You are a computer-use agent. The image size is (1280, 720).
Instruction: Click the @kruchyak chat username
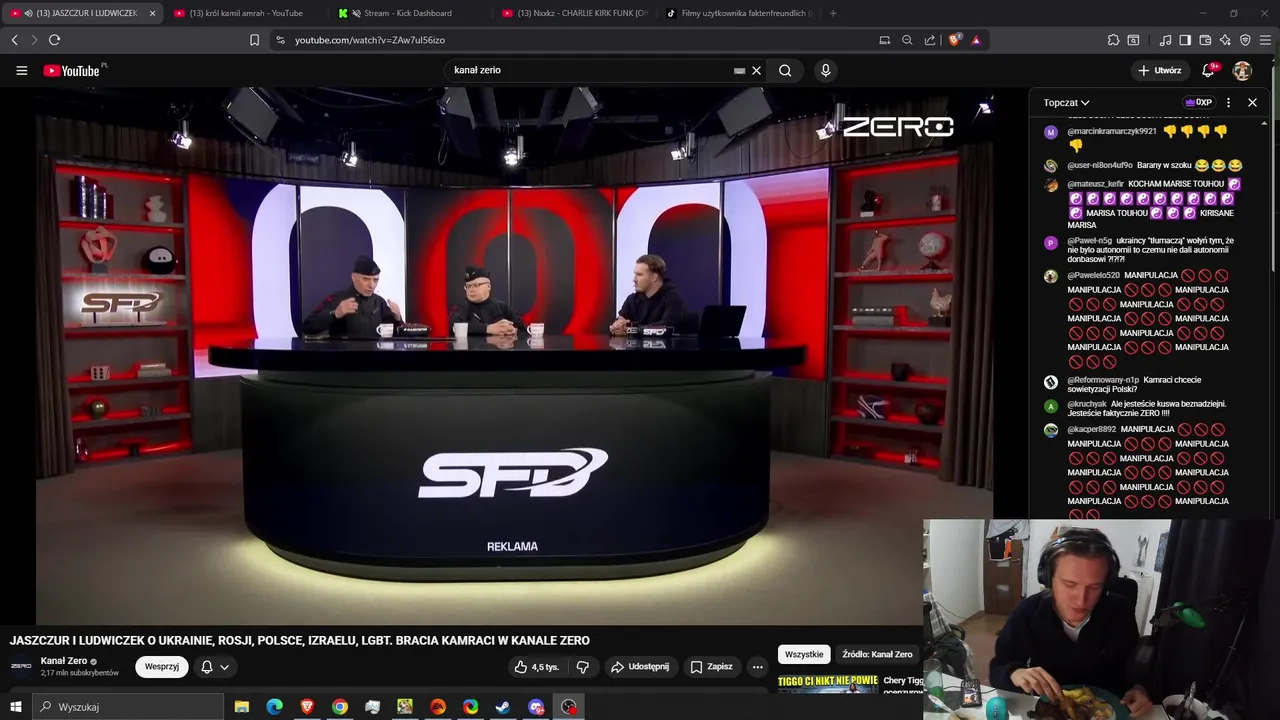[x=1086, y=404]
